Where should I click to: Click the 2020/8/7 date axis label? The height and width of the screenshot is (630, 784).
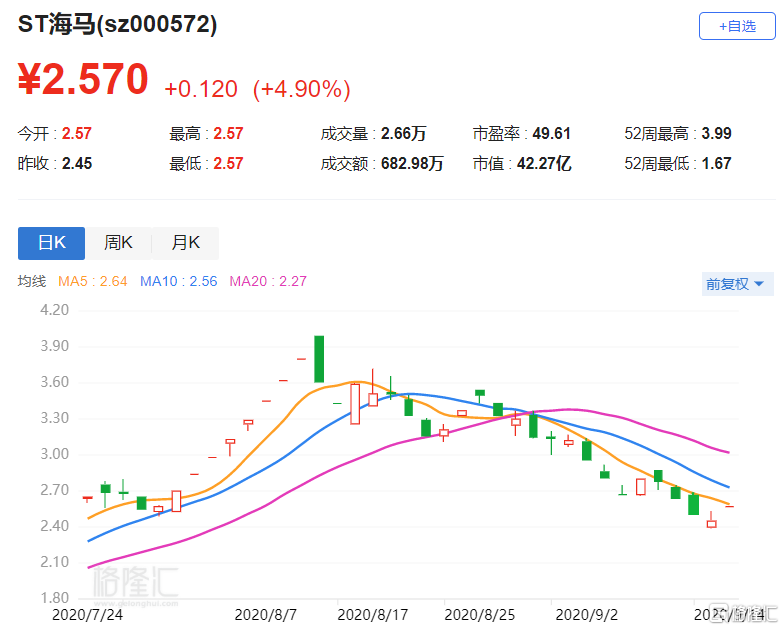point(266,614)
